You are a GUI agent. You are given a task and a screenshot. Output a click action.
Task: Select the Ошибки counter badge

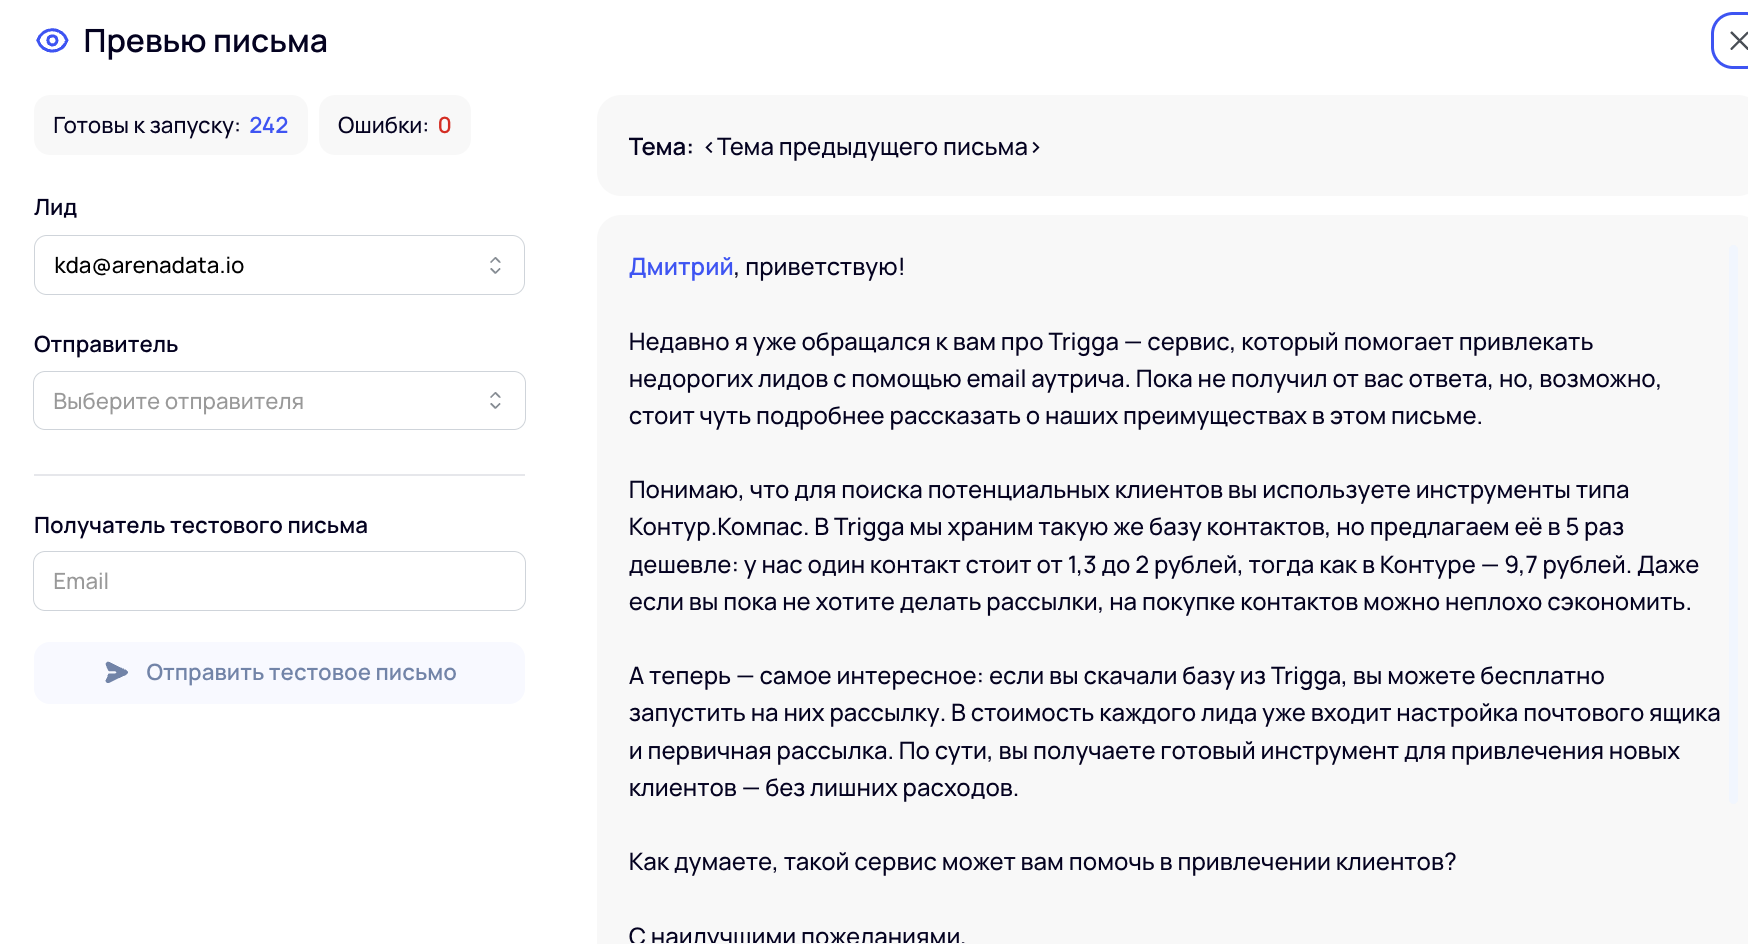click(x=394, y=125)
